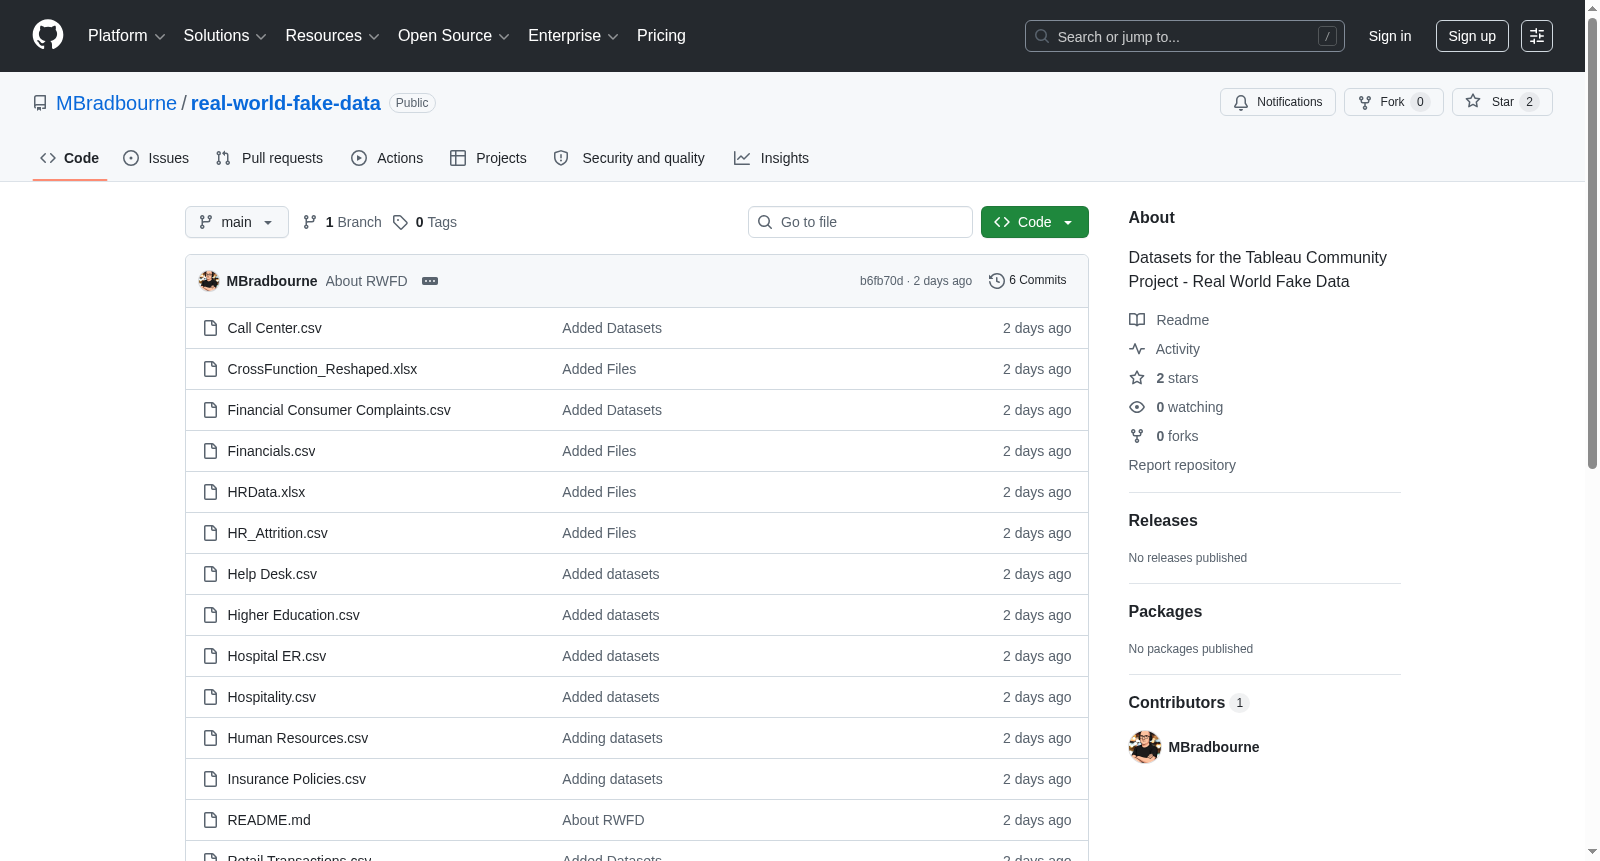
Task: Open the Insurance Policies.csv file
Action: [297, 779]
